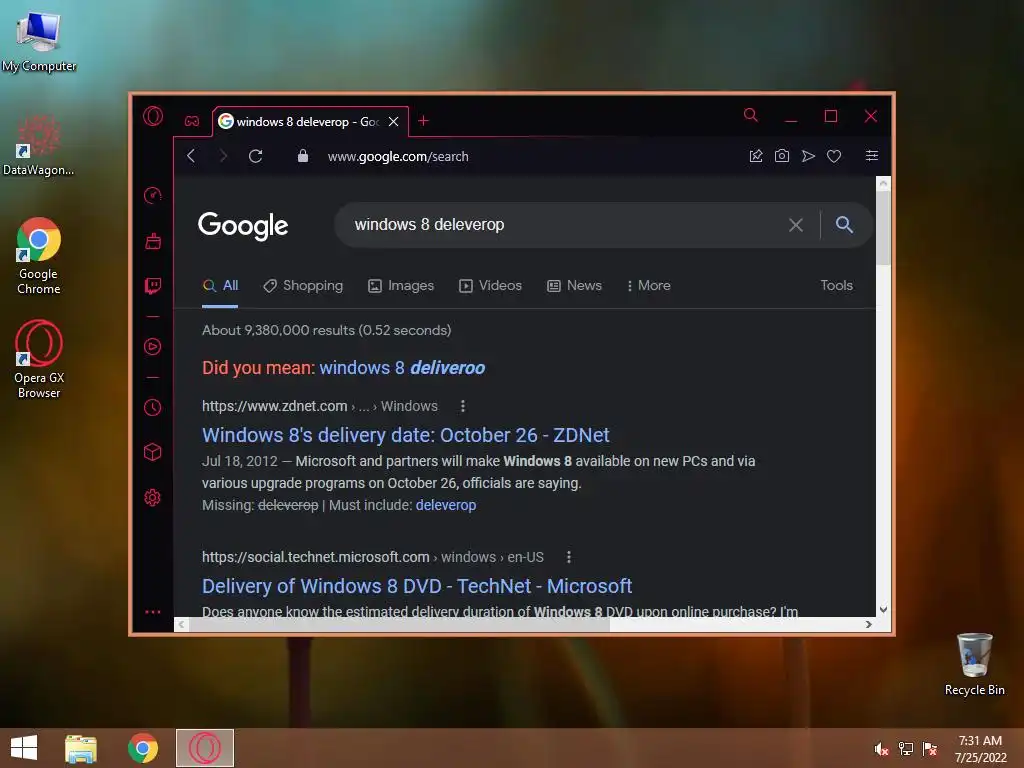Open History clock icon in sidebar

coord(153,408)
